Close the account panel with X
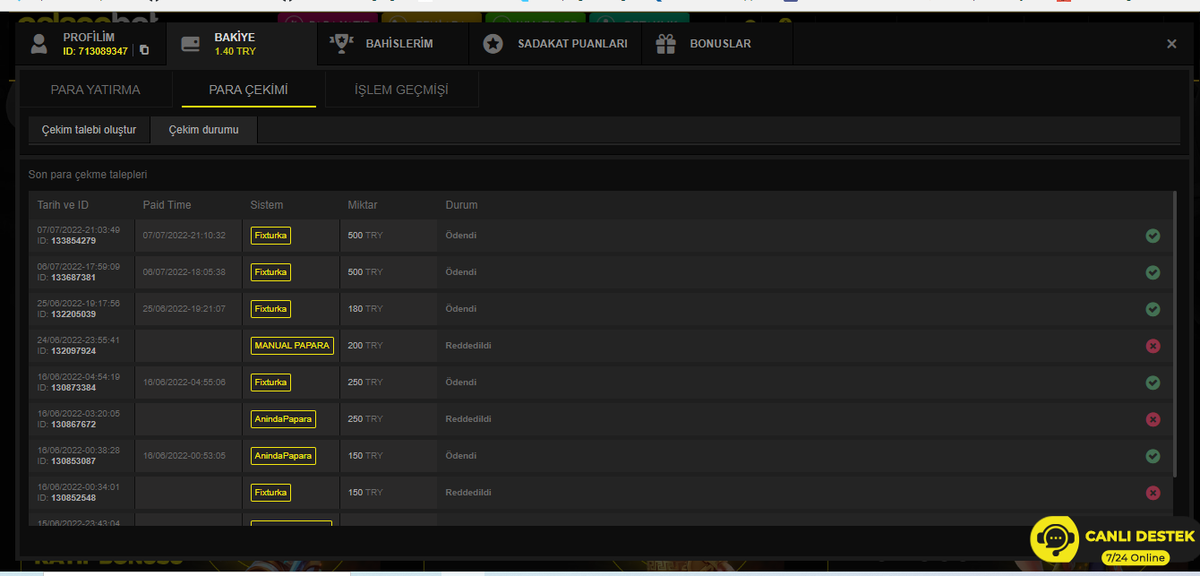1200x576 pixels. (x=1171, y=44)
